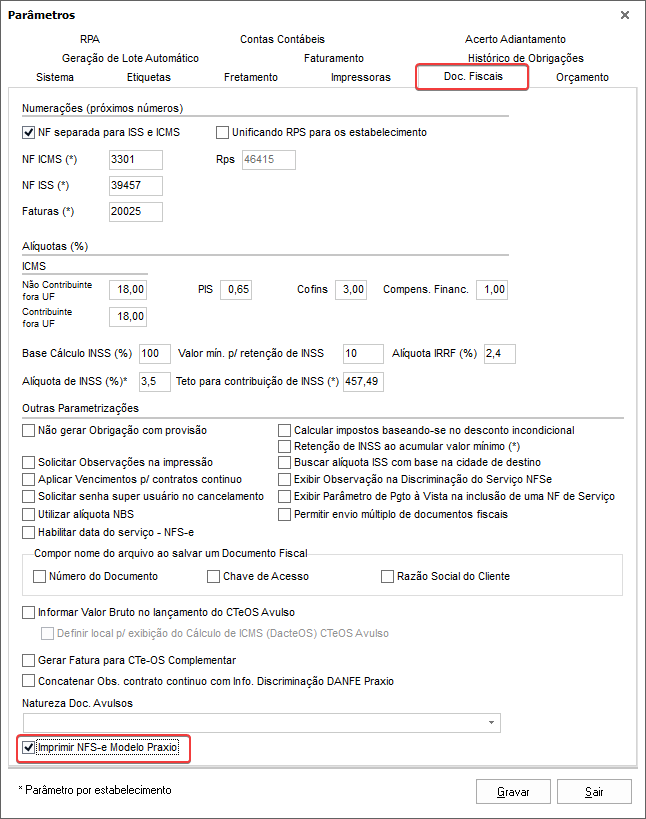The height and width of the screenshot is (819, 646).
Task: Edit Não Contribuinte fora UF rate
Action: point(128,290)
